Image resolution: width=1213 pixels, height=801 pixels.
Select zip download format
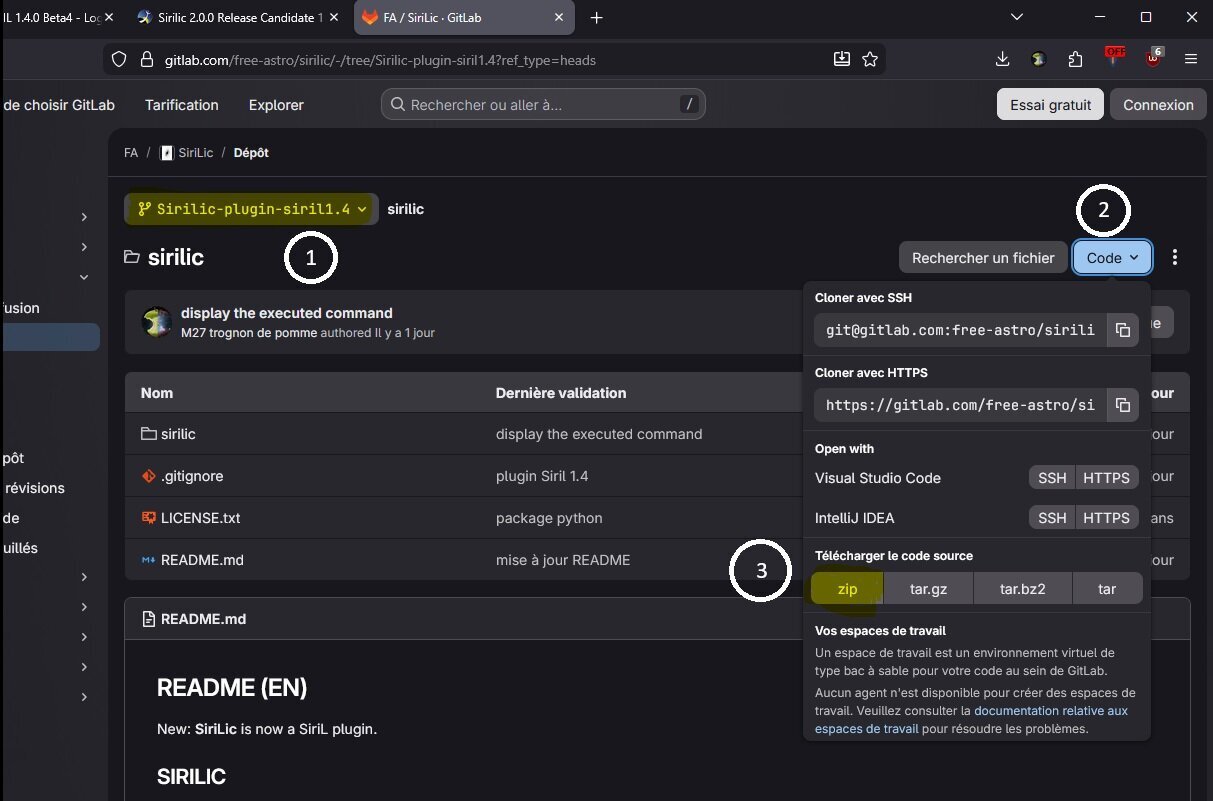847,589
